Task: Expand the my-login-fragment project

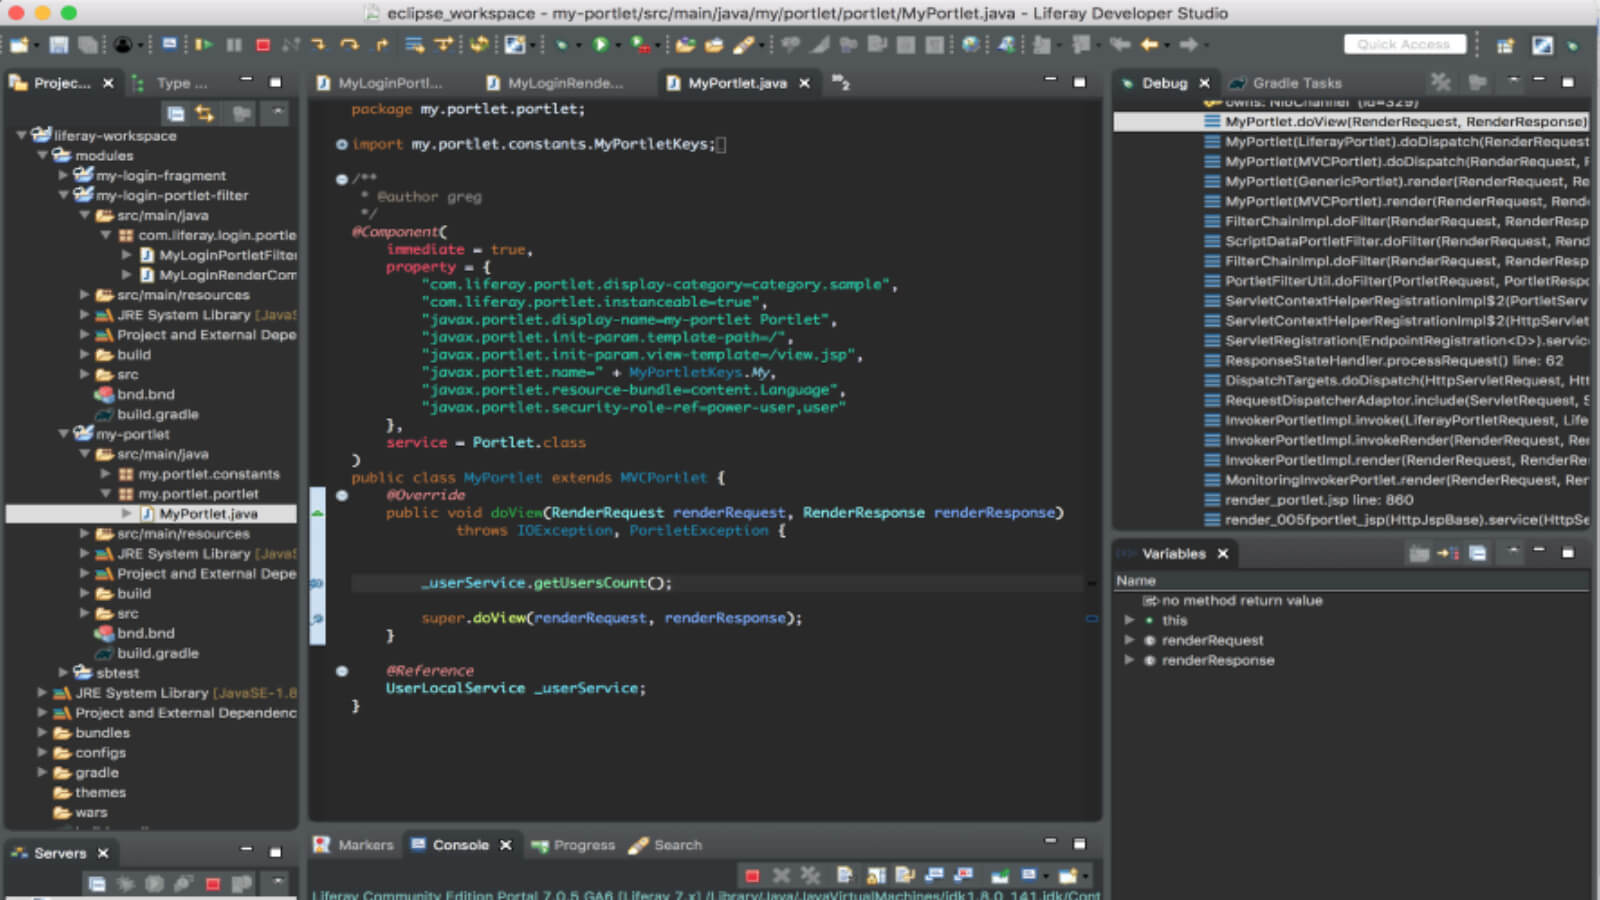Action: click(63, 175)
